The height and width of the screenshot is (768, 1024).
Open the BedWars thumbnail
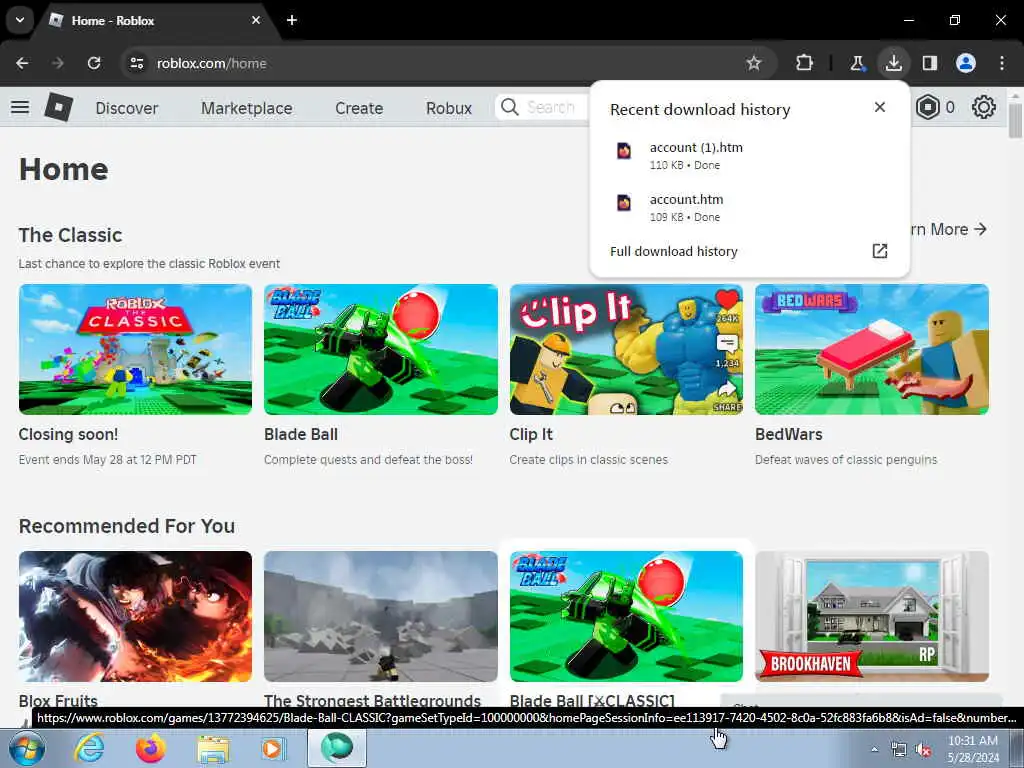872,349
